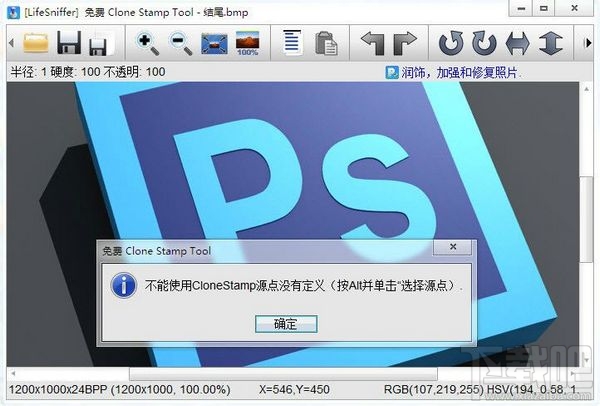Undo with the left turn arrow
Screen dimensions: 600x406
(372, 43)
